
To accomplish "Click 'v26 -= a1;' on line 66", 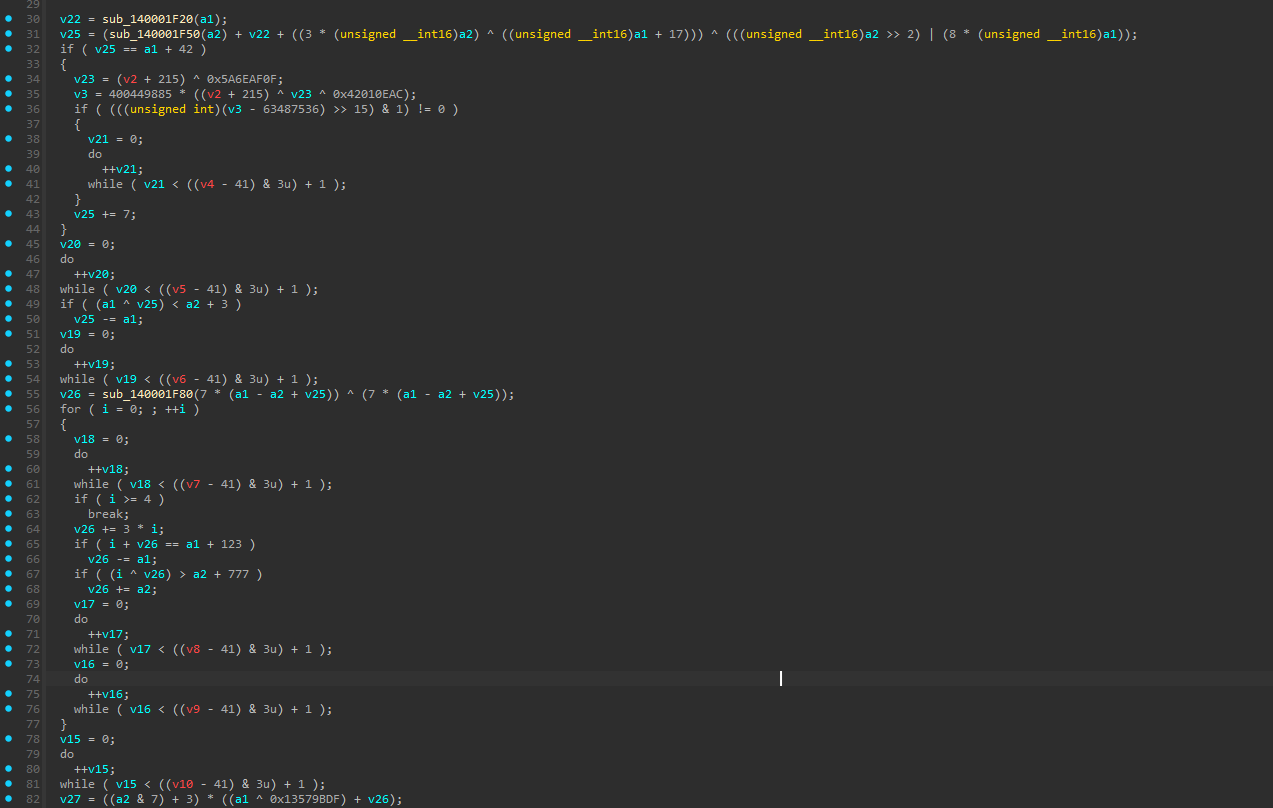I will point(123,559).
